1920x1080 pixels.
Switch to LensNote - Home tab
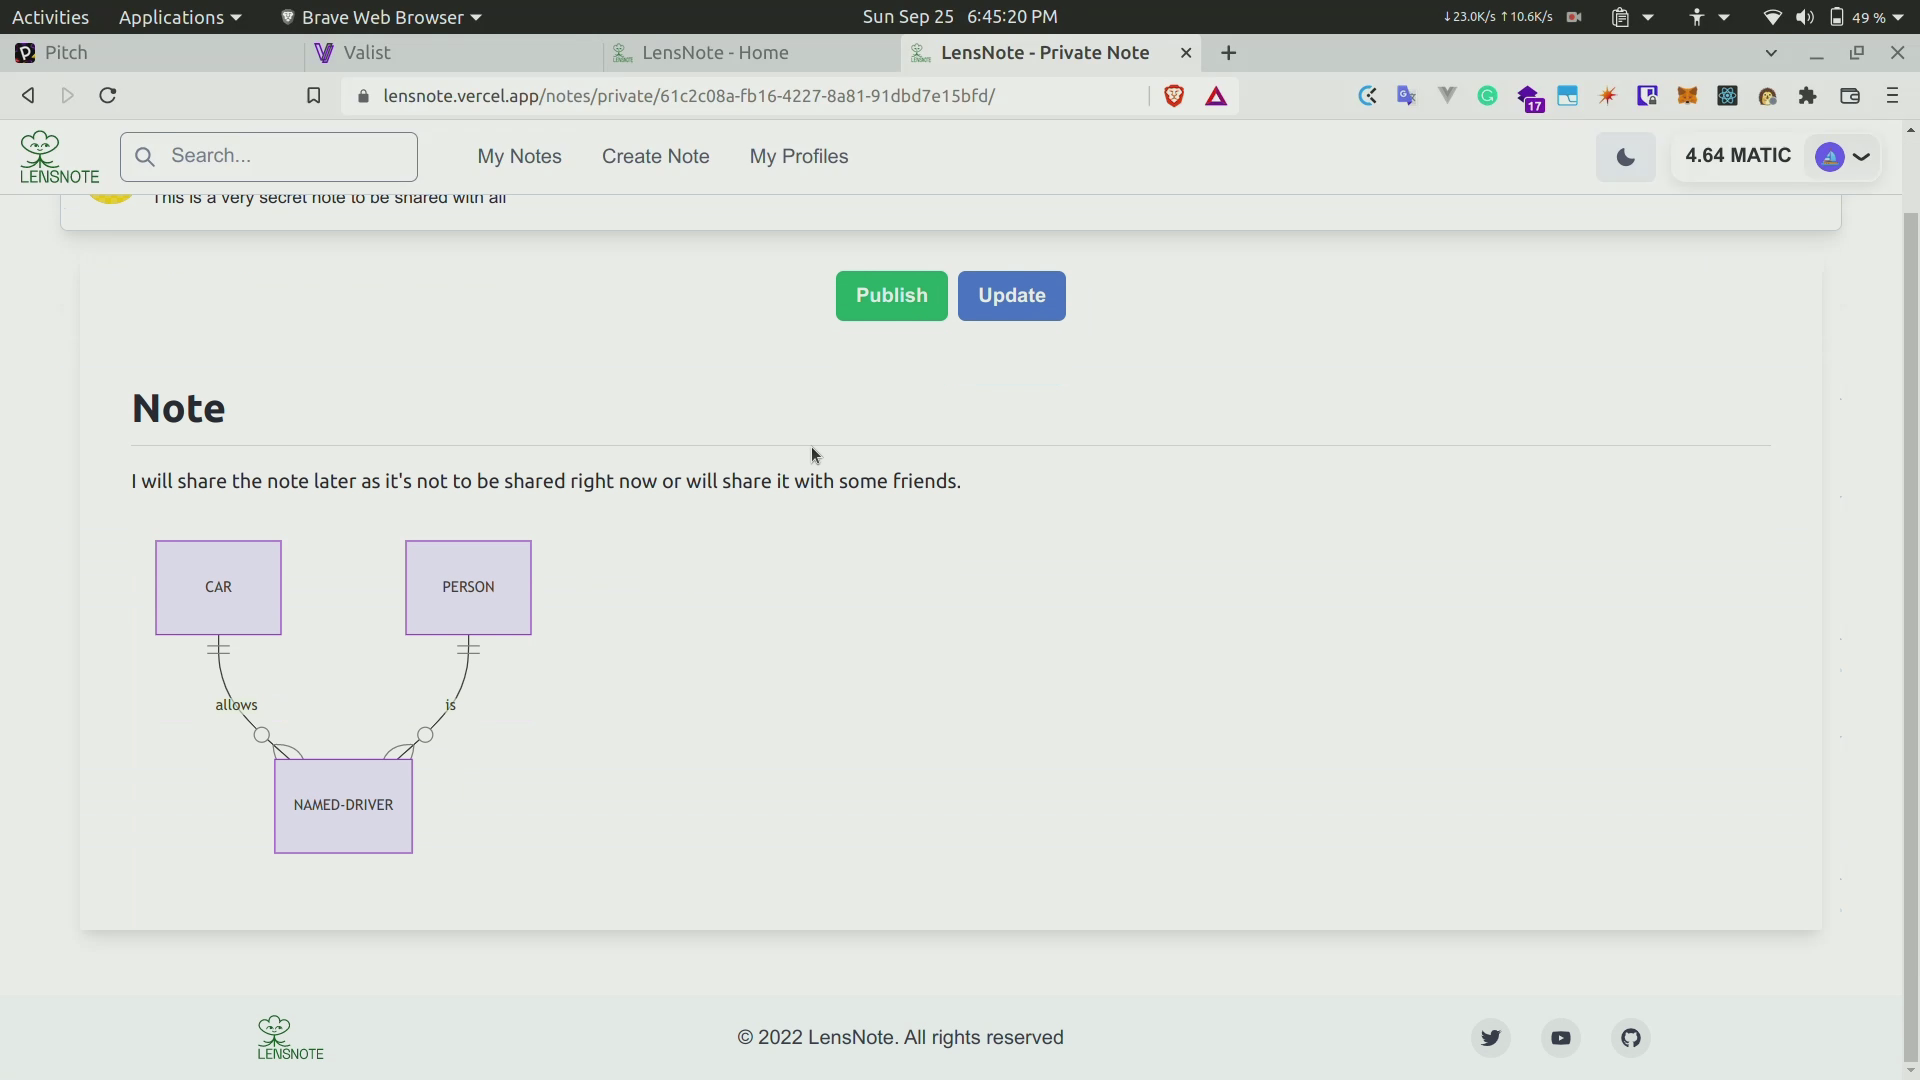pos(752,53)
